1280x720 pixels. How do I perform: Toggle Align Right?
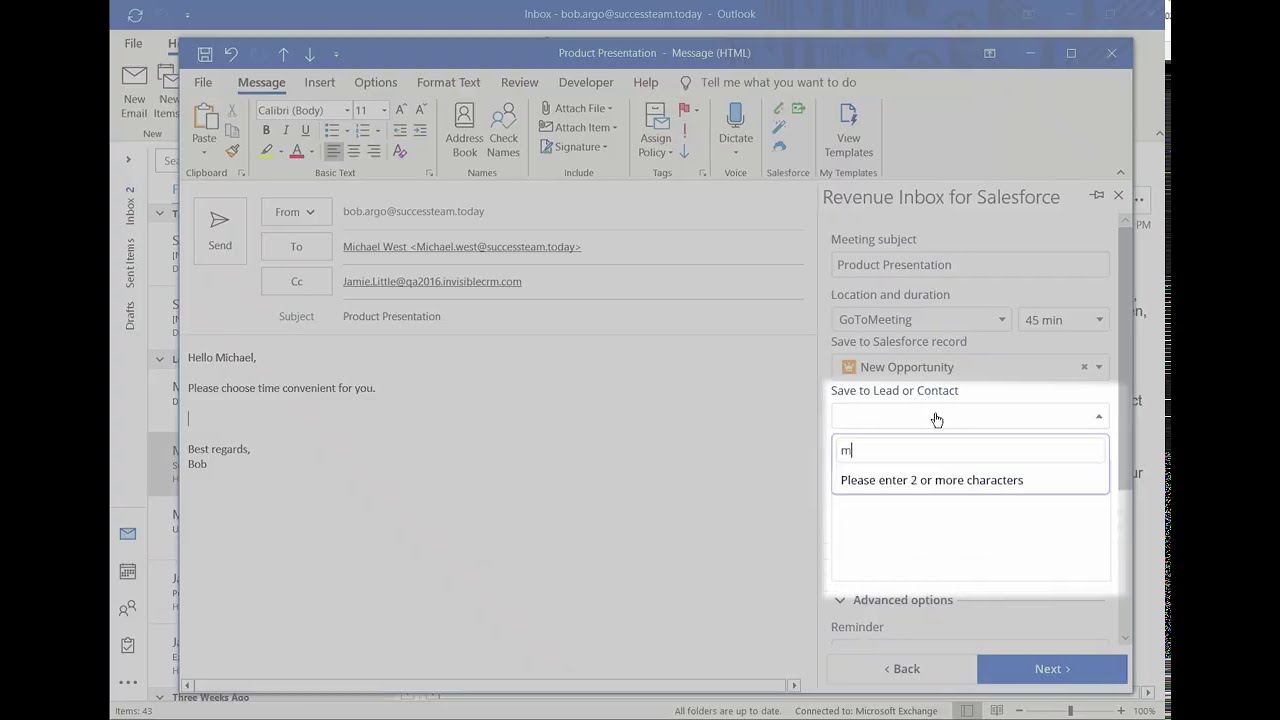(x=373, y=151)
